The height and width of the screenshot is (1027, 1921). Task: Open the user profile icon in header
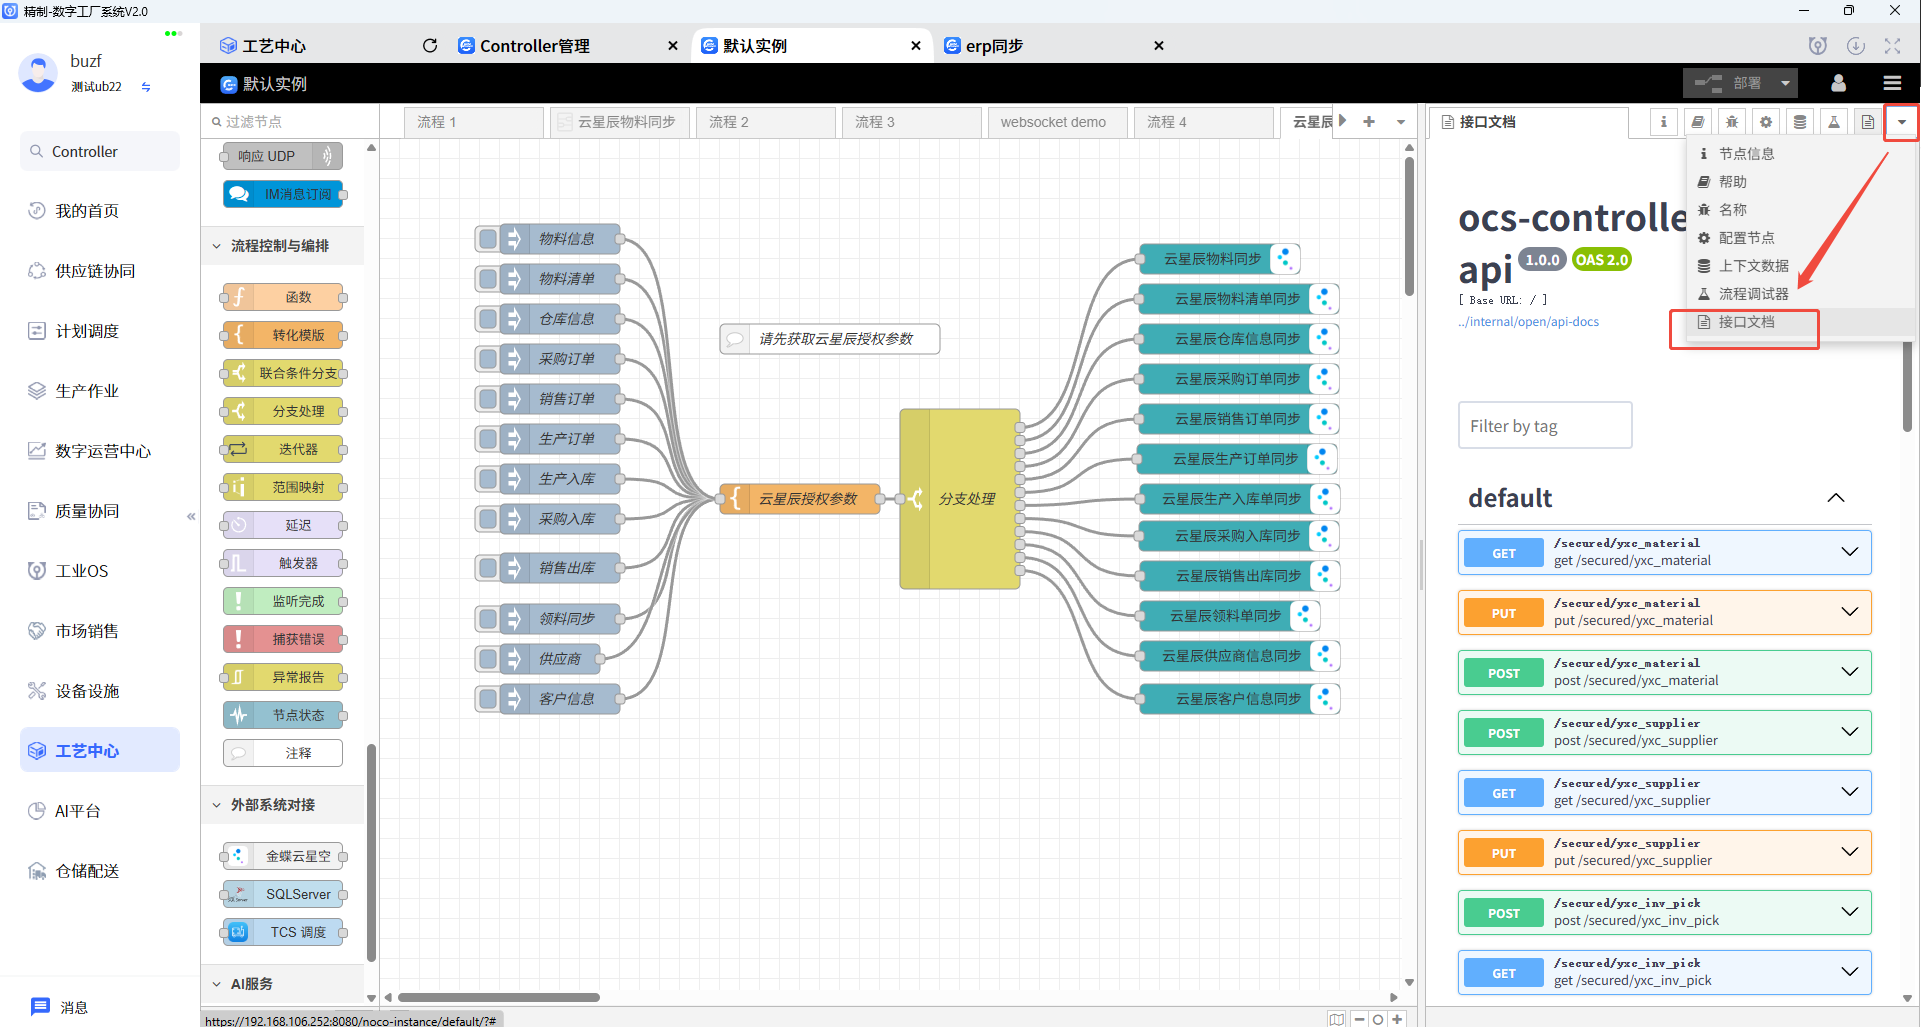pyautogui.click(x=1838, y=83)
